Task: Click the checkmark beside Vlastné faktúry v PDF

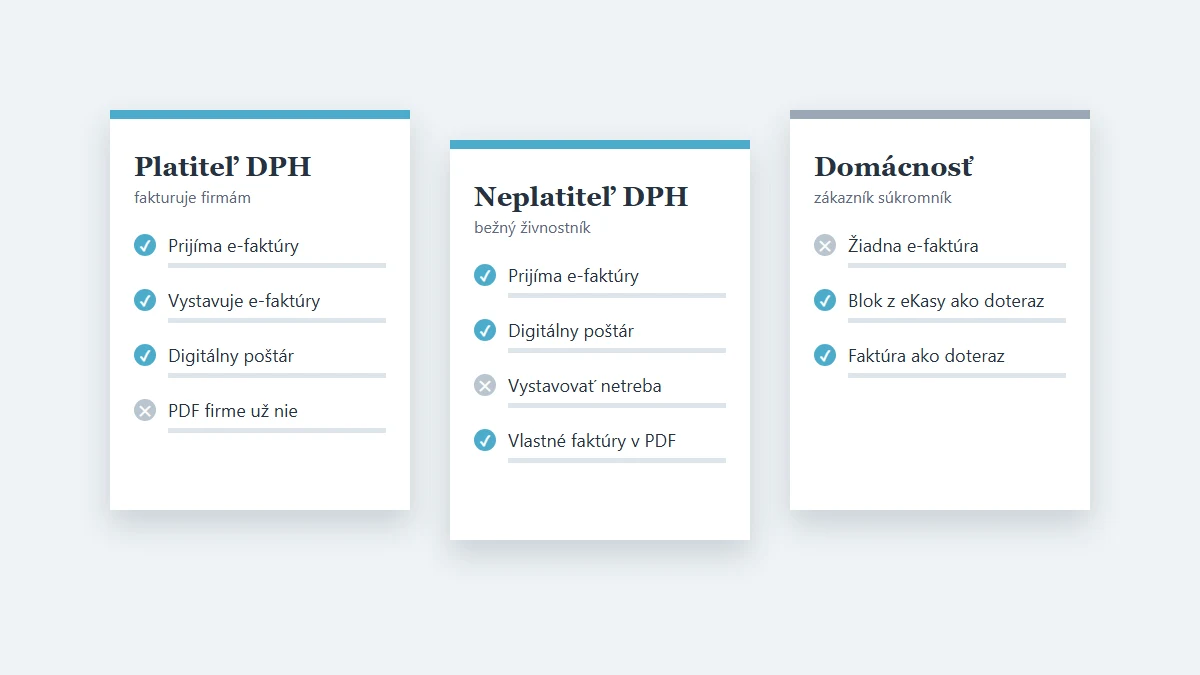Action: [x=485, y=440]
